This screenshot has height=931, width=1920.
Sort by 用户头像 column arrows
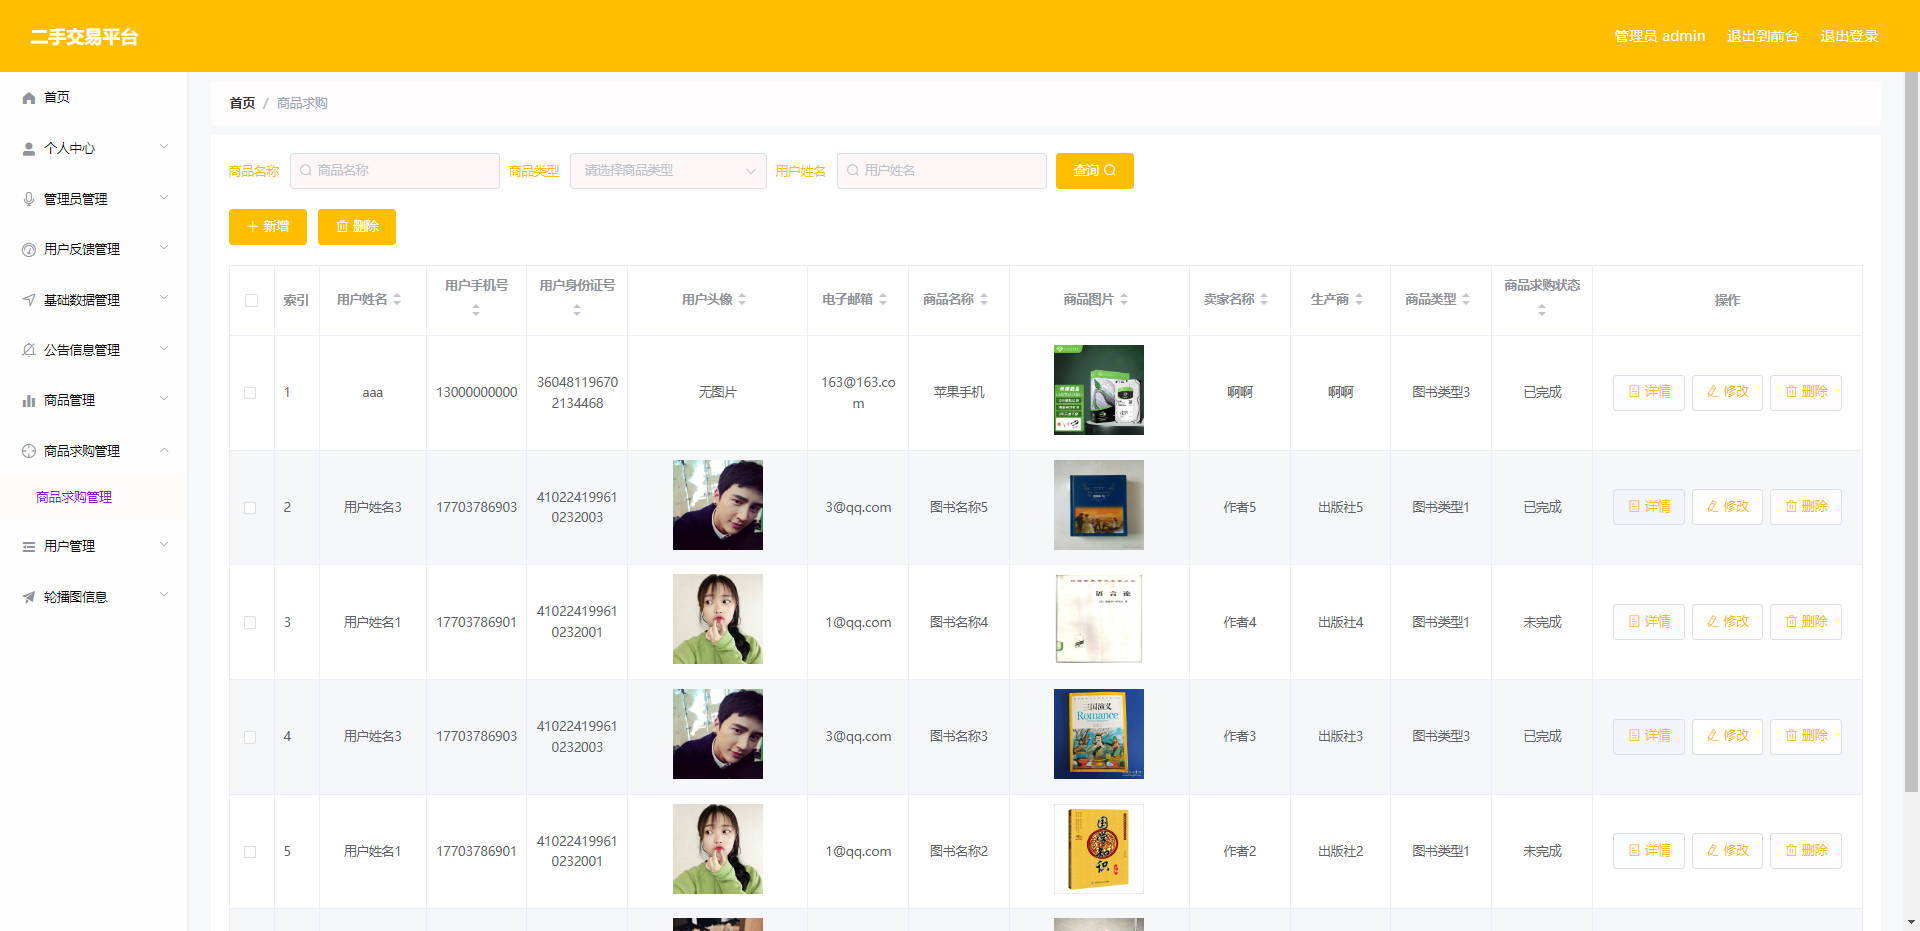point(742,299)
